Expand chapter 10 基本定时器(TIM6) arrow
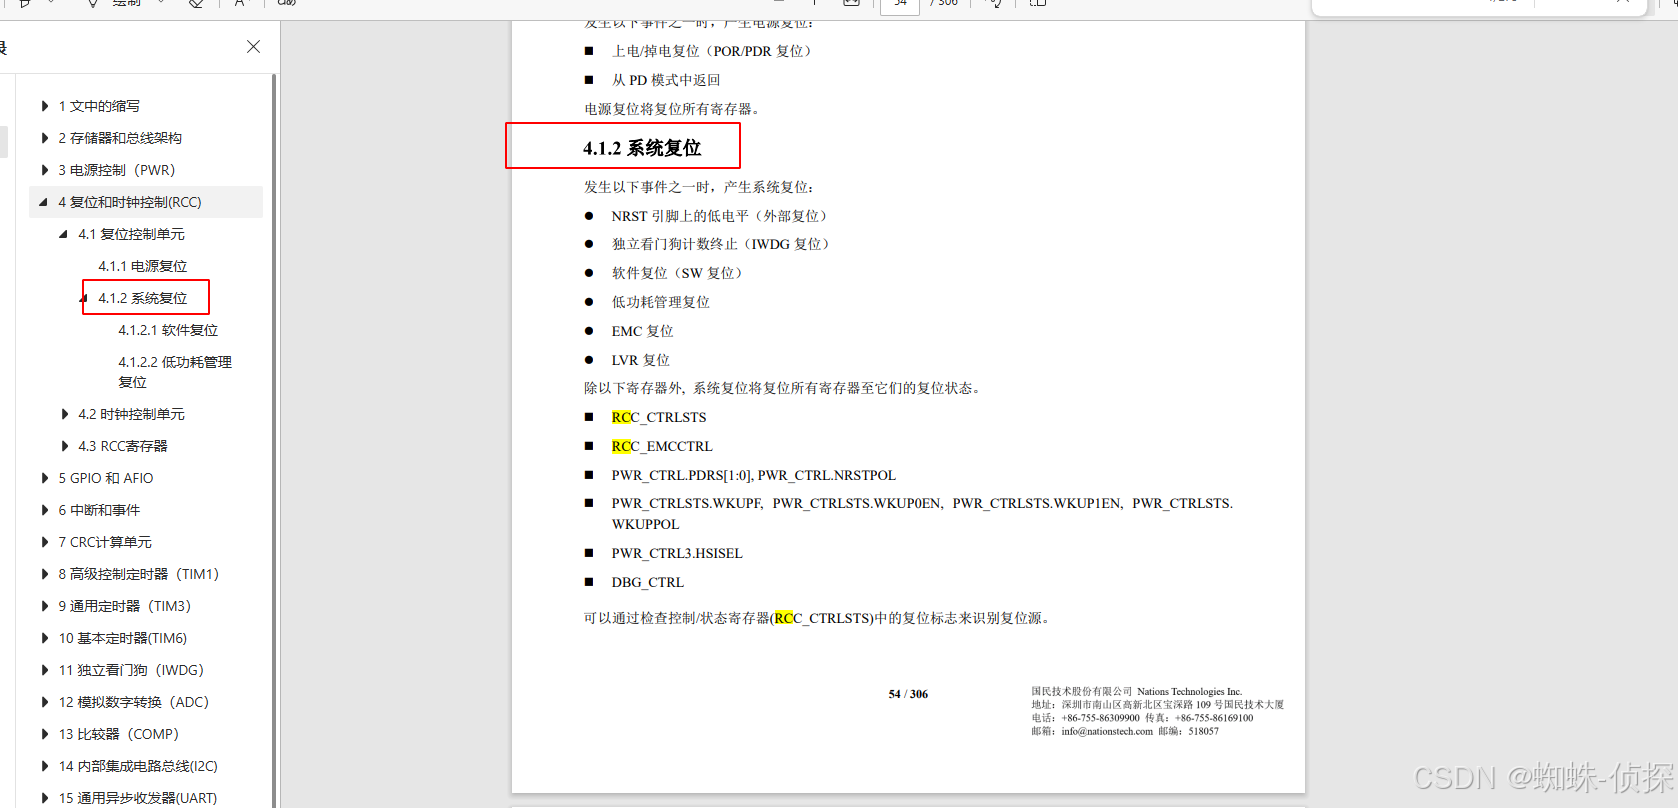1678x808 pixels. (x=44, y=638)
